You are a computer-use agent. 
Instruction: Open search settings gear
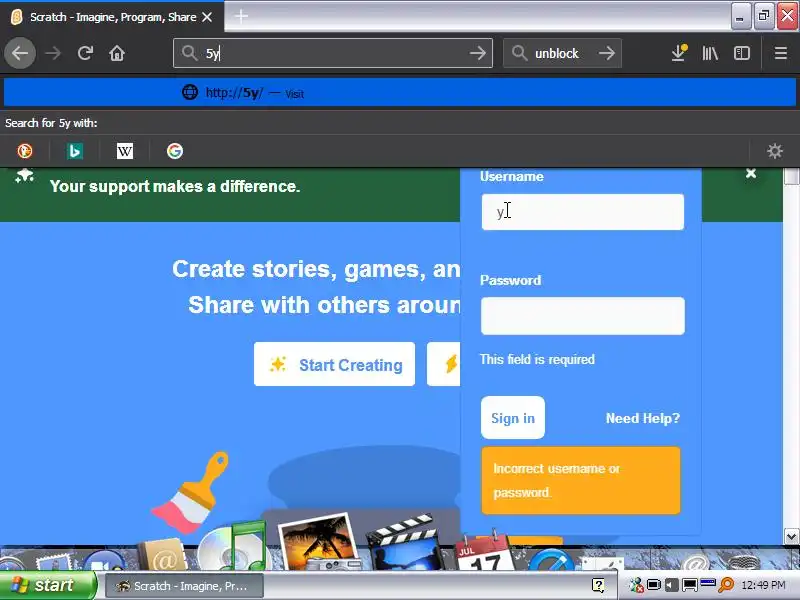pos(774,151)
